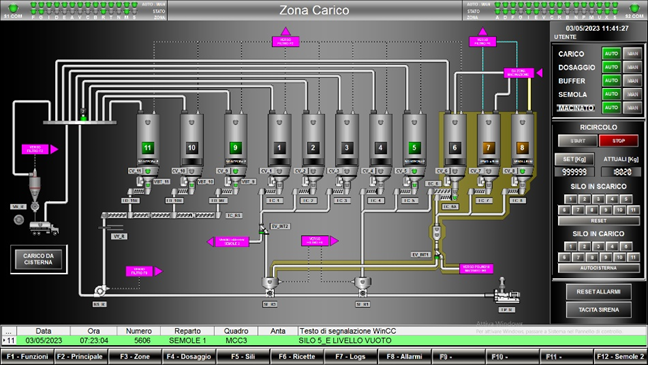The width and height of the screenshot is (648, 365).
Task: Click the blower fan icon at bottom left
Action: pyautogui.click(x=100, y=291)
